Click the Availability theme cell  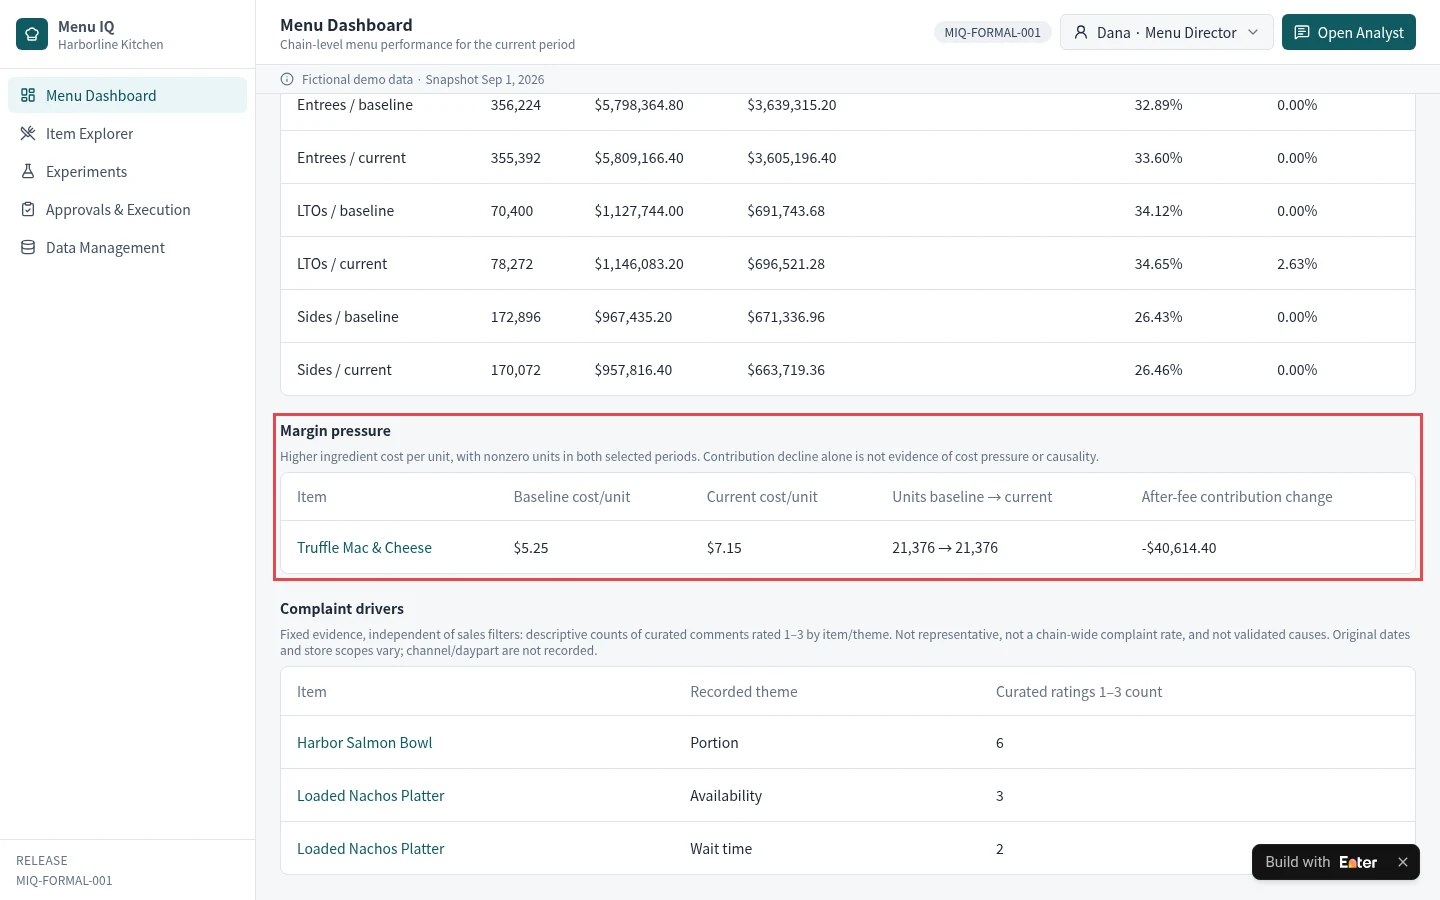726,796
